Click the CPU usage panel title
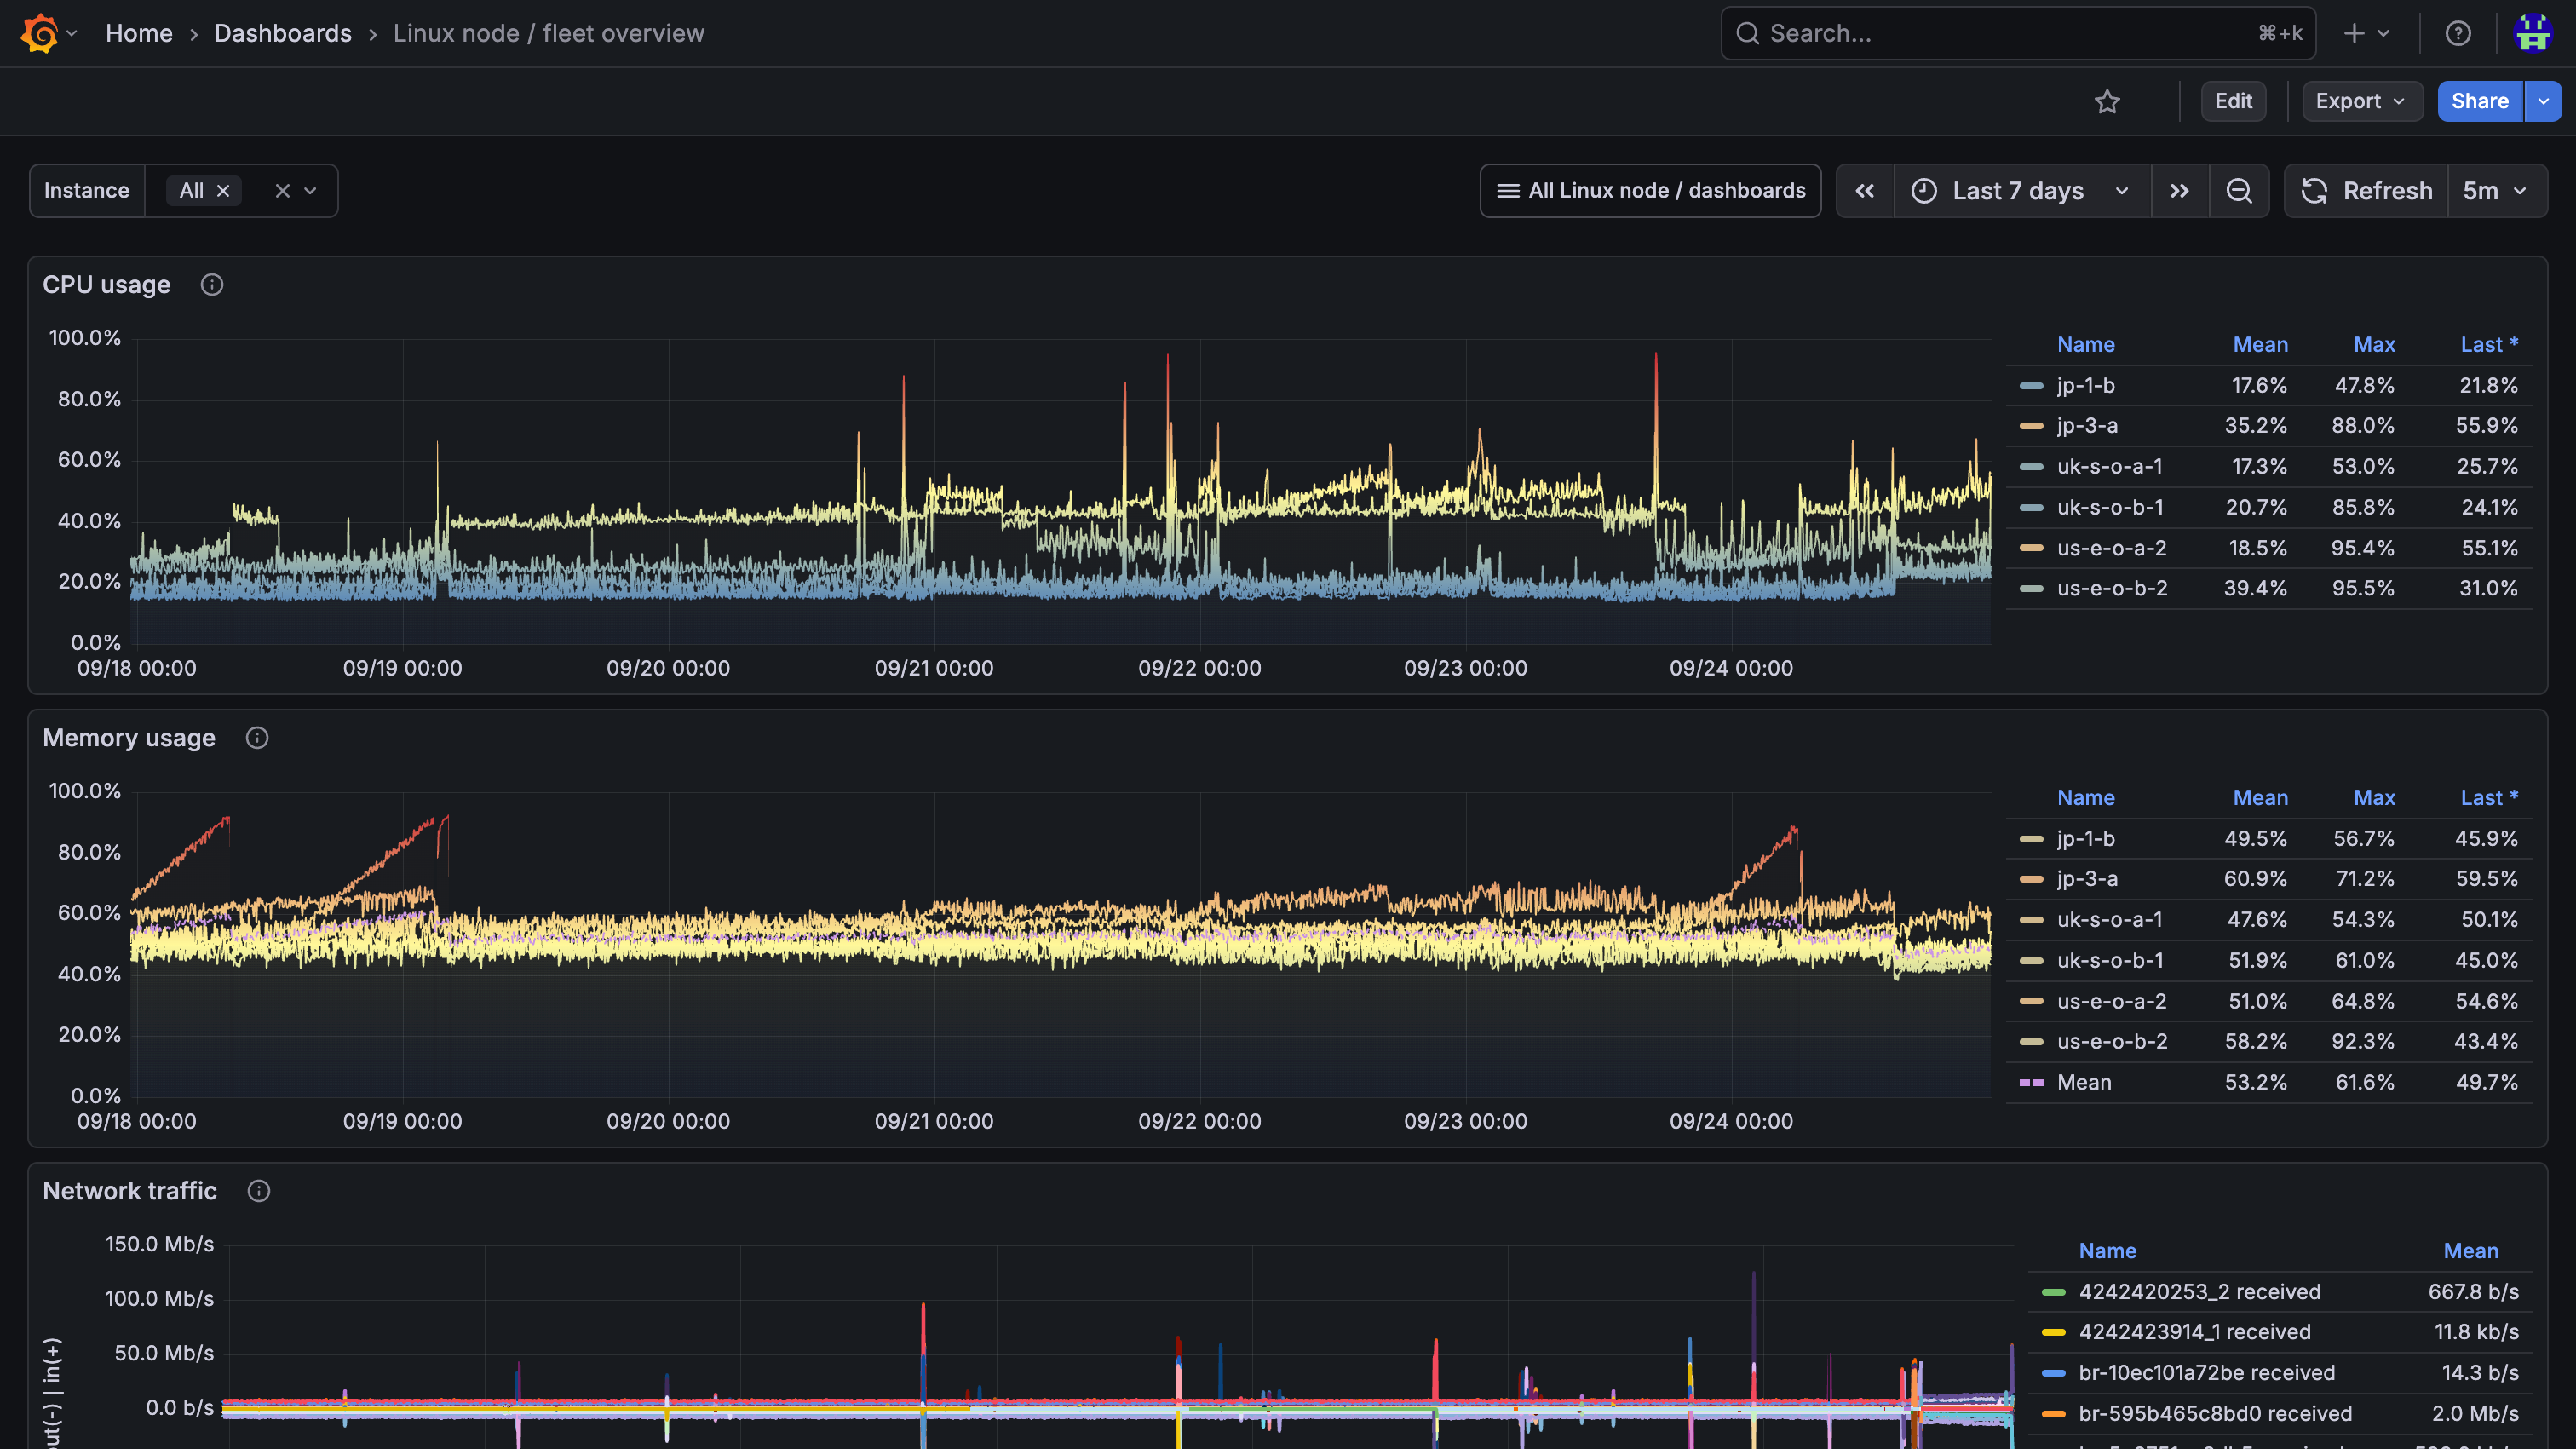Viewport: 2576px width, 1449px height. 106,285
